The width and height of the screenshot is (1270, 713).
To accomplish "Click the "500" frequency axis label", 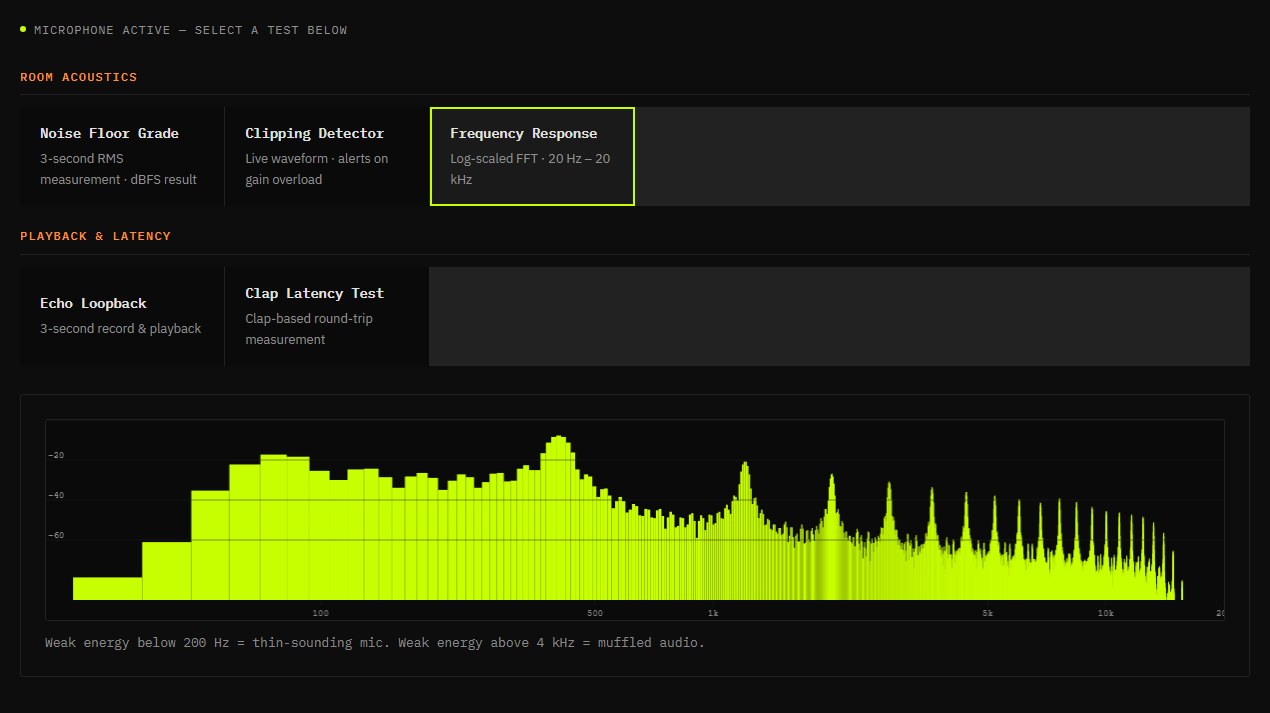I will pyautogui.click(x=595, y=613).
